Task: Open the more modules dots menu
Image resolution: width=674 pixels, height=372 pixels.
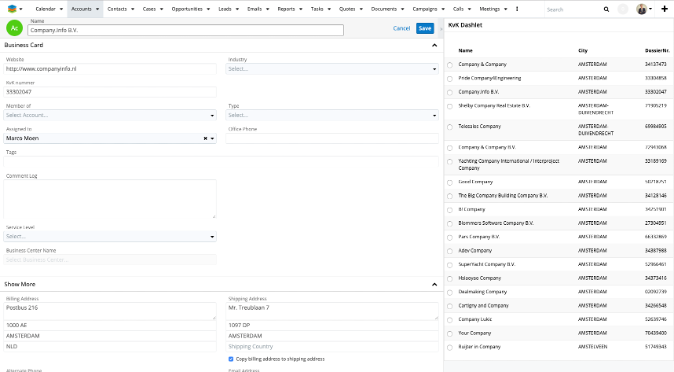Action: point(517,9)
